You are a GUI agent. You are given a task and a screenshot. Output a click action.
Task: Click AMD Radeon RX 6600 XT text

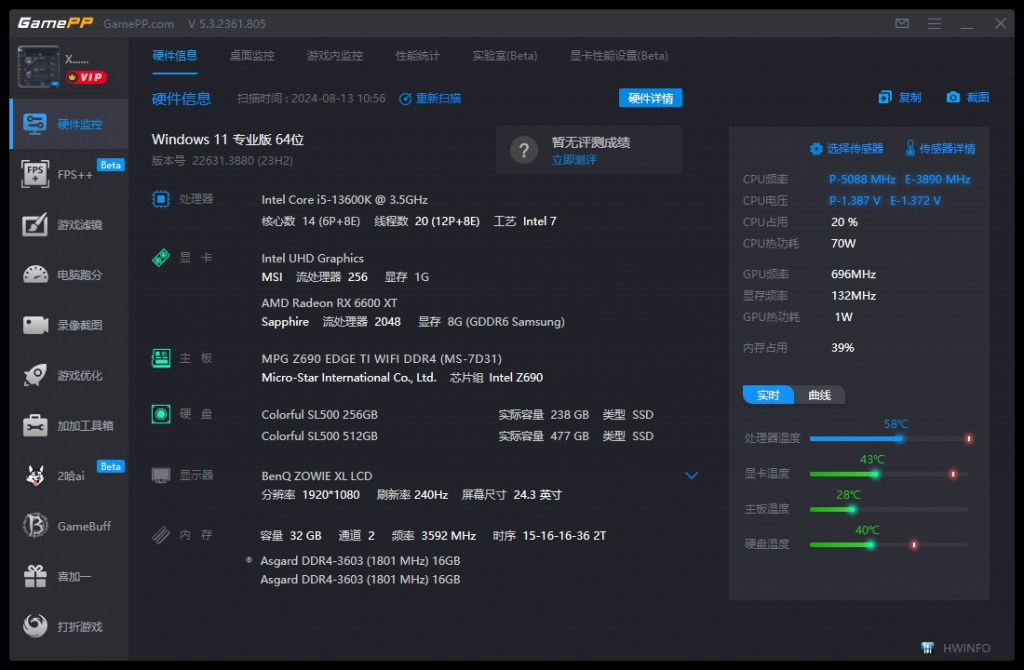point(329,303)
